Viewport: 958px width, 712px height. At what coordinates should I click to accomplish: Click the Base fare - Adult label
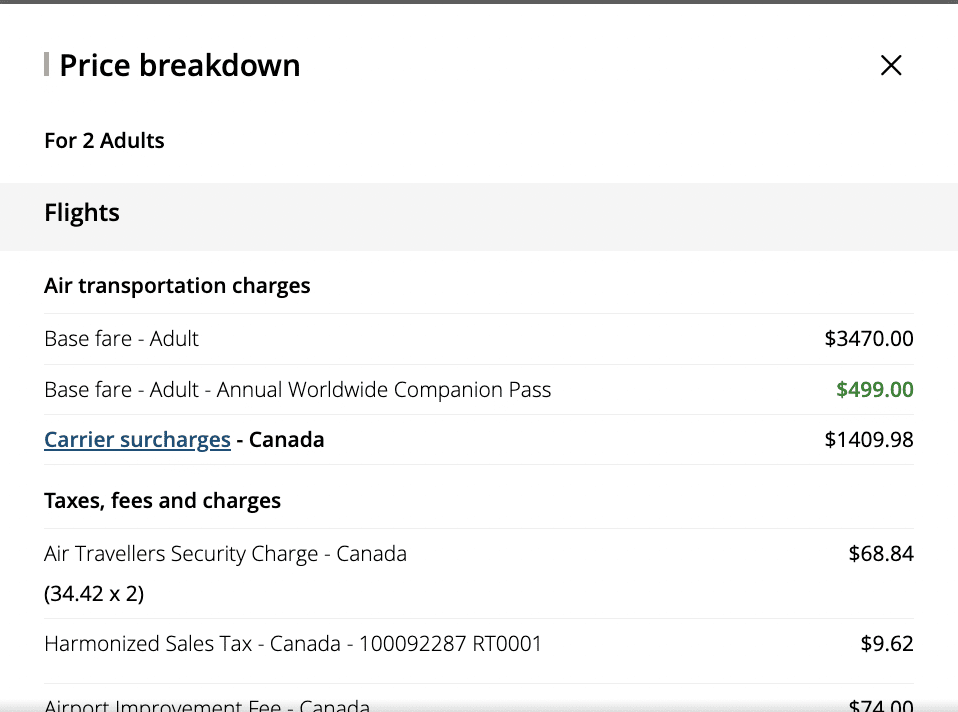(x=121, y=339)
